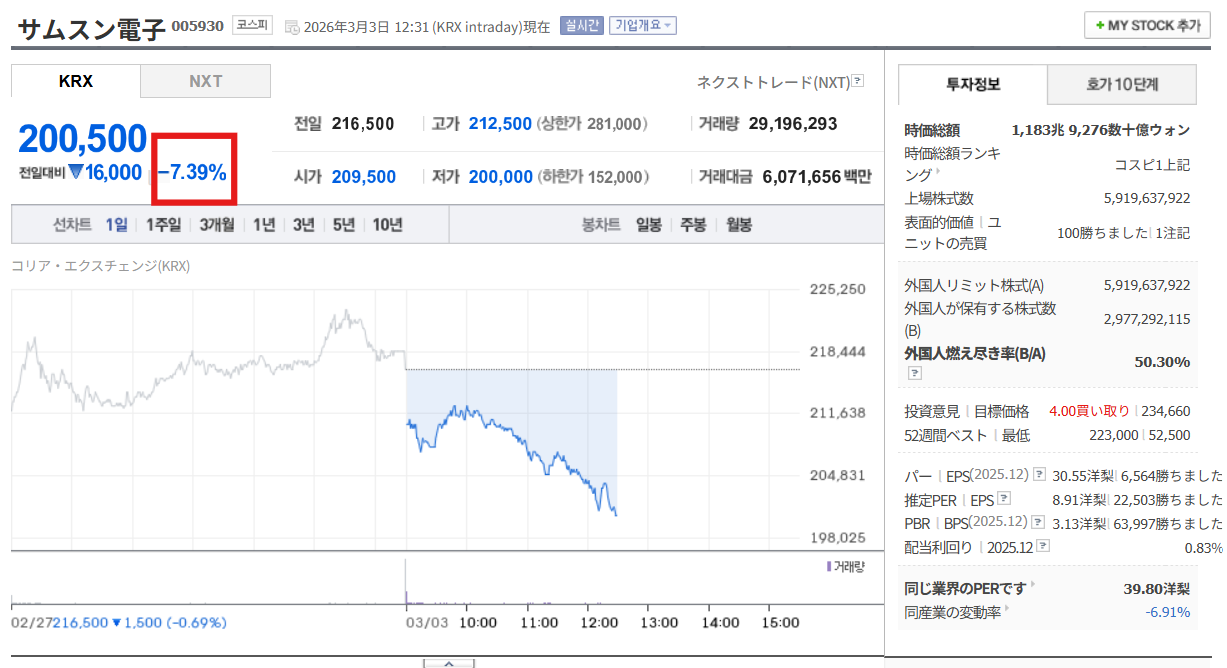Select the 일봉 candlestick chart option
Viewport: 1227px width, 668px height.
[649, 225]
